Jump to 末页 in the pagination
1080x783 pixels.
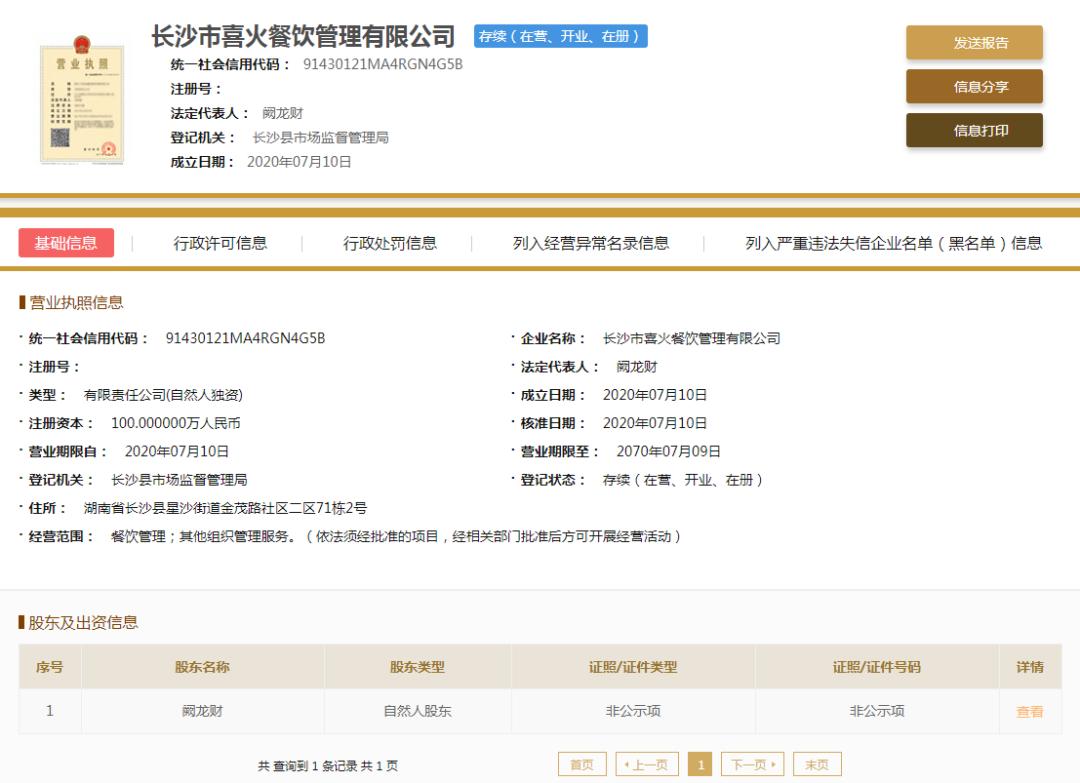(817, 764)
